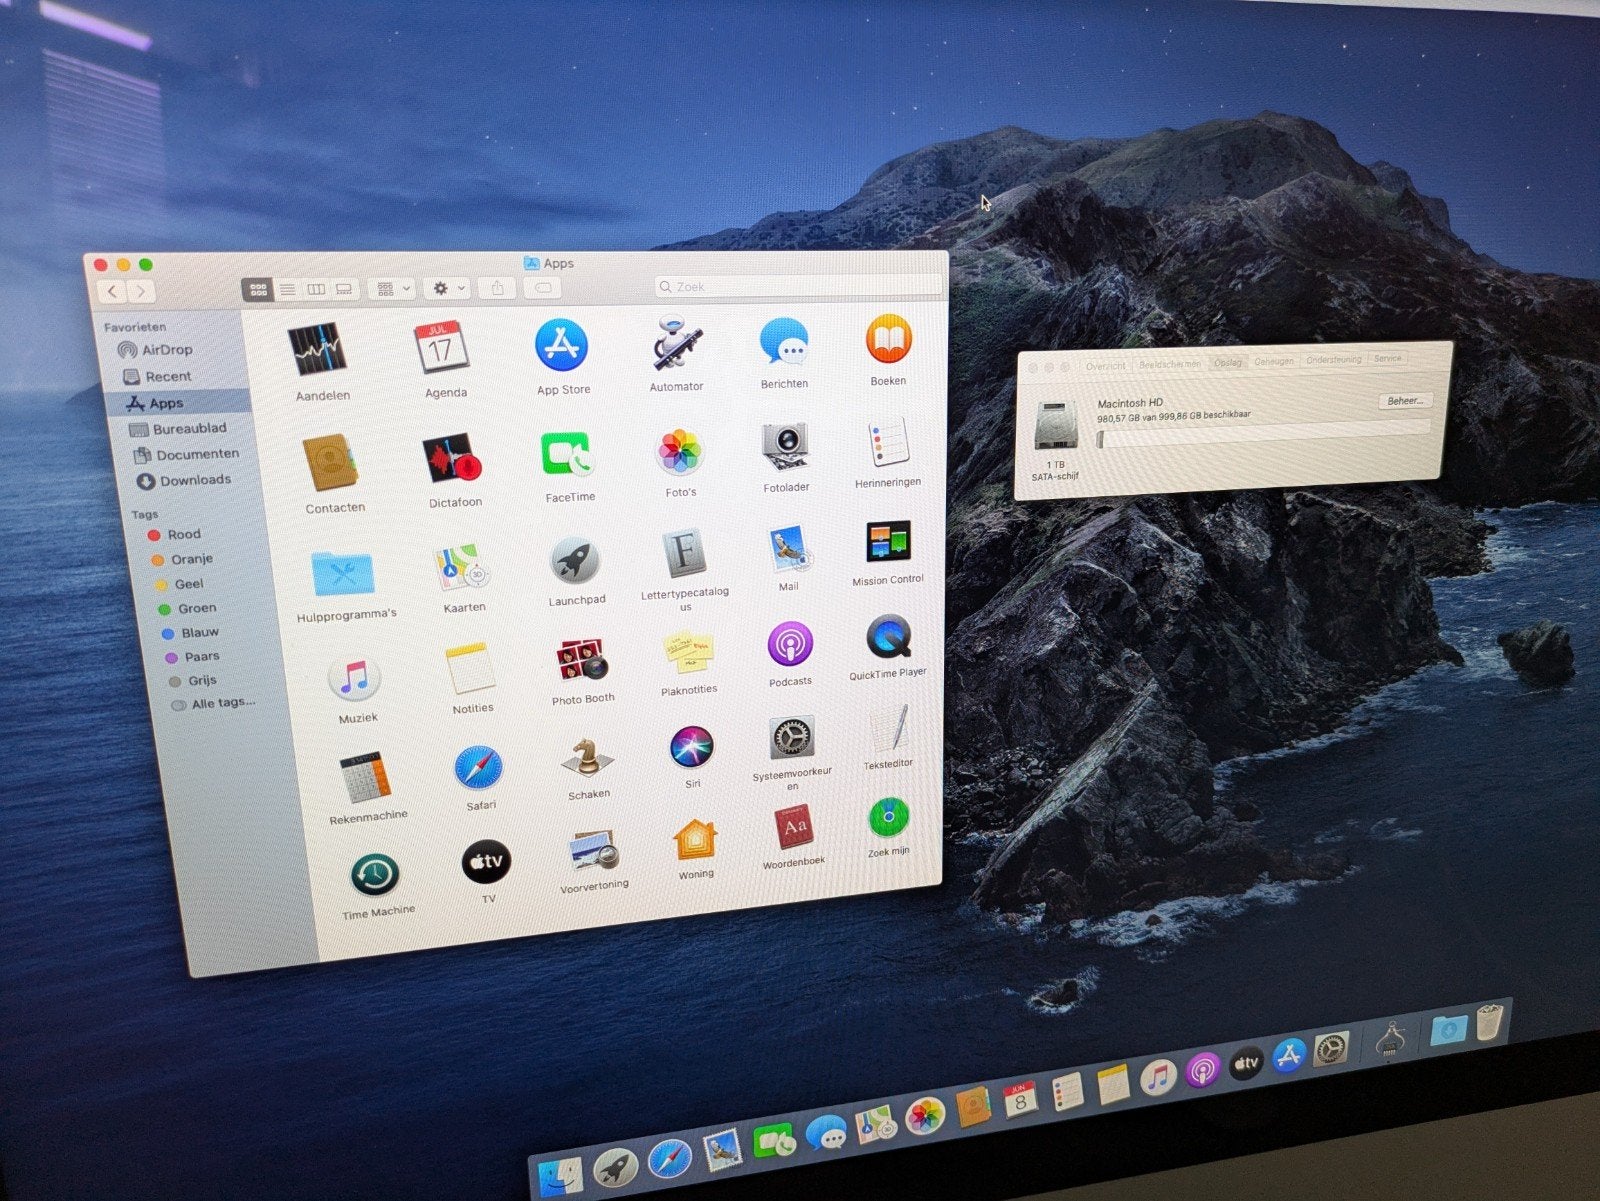Open the Photo Booth app icon

[x=583, y=662]
